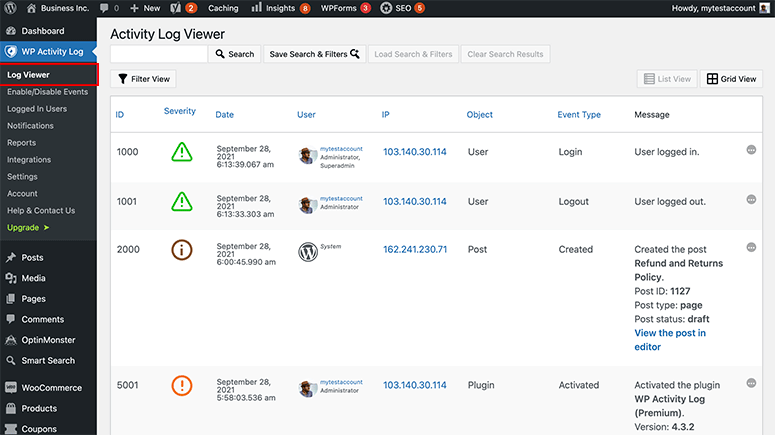This screenshot has width=775, height=435.
Task: Click the Save Search & Filters button
Action: tap(314, 54)
